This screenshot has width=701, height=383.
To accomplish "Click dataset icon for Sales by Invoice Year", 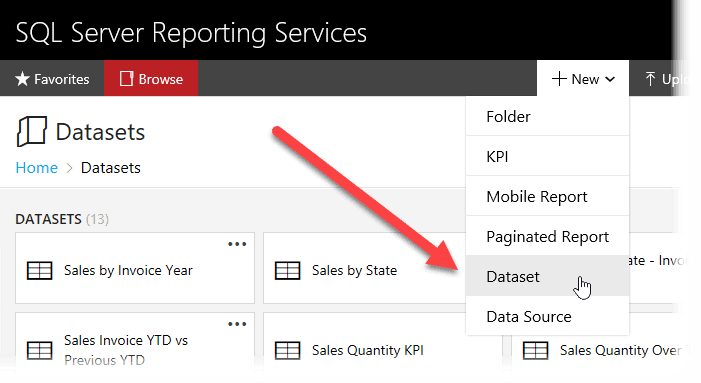I will click(x=39, y=270).
